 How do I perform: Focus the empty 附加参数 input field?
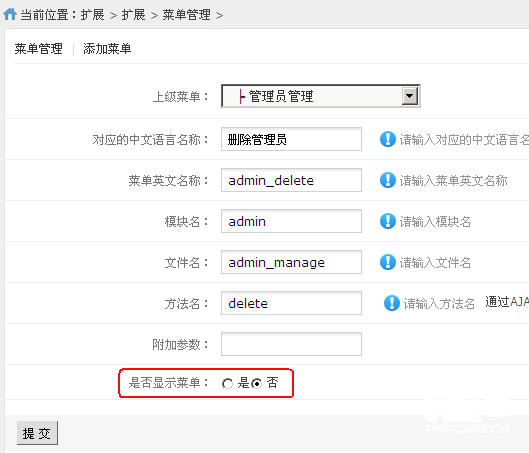coord(291,344)
